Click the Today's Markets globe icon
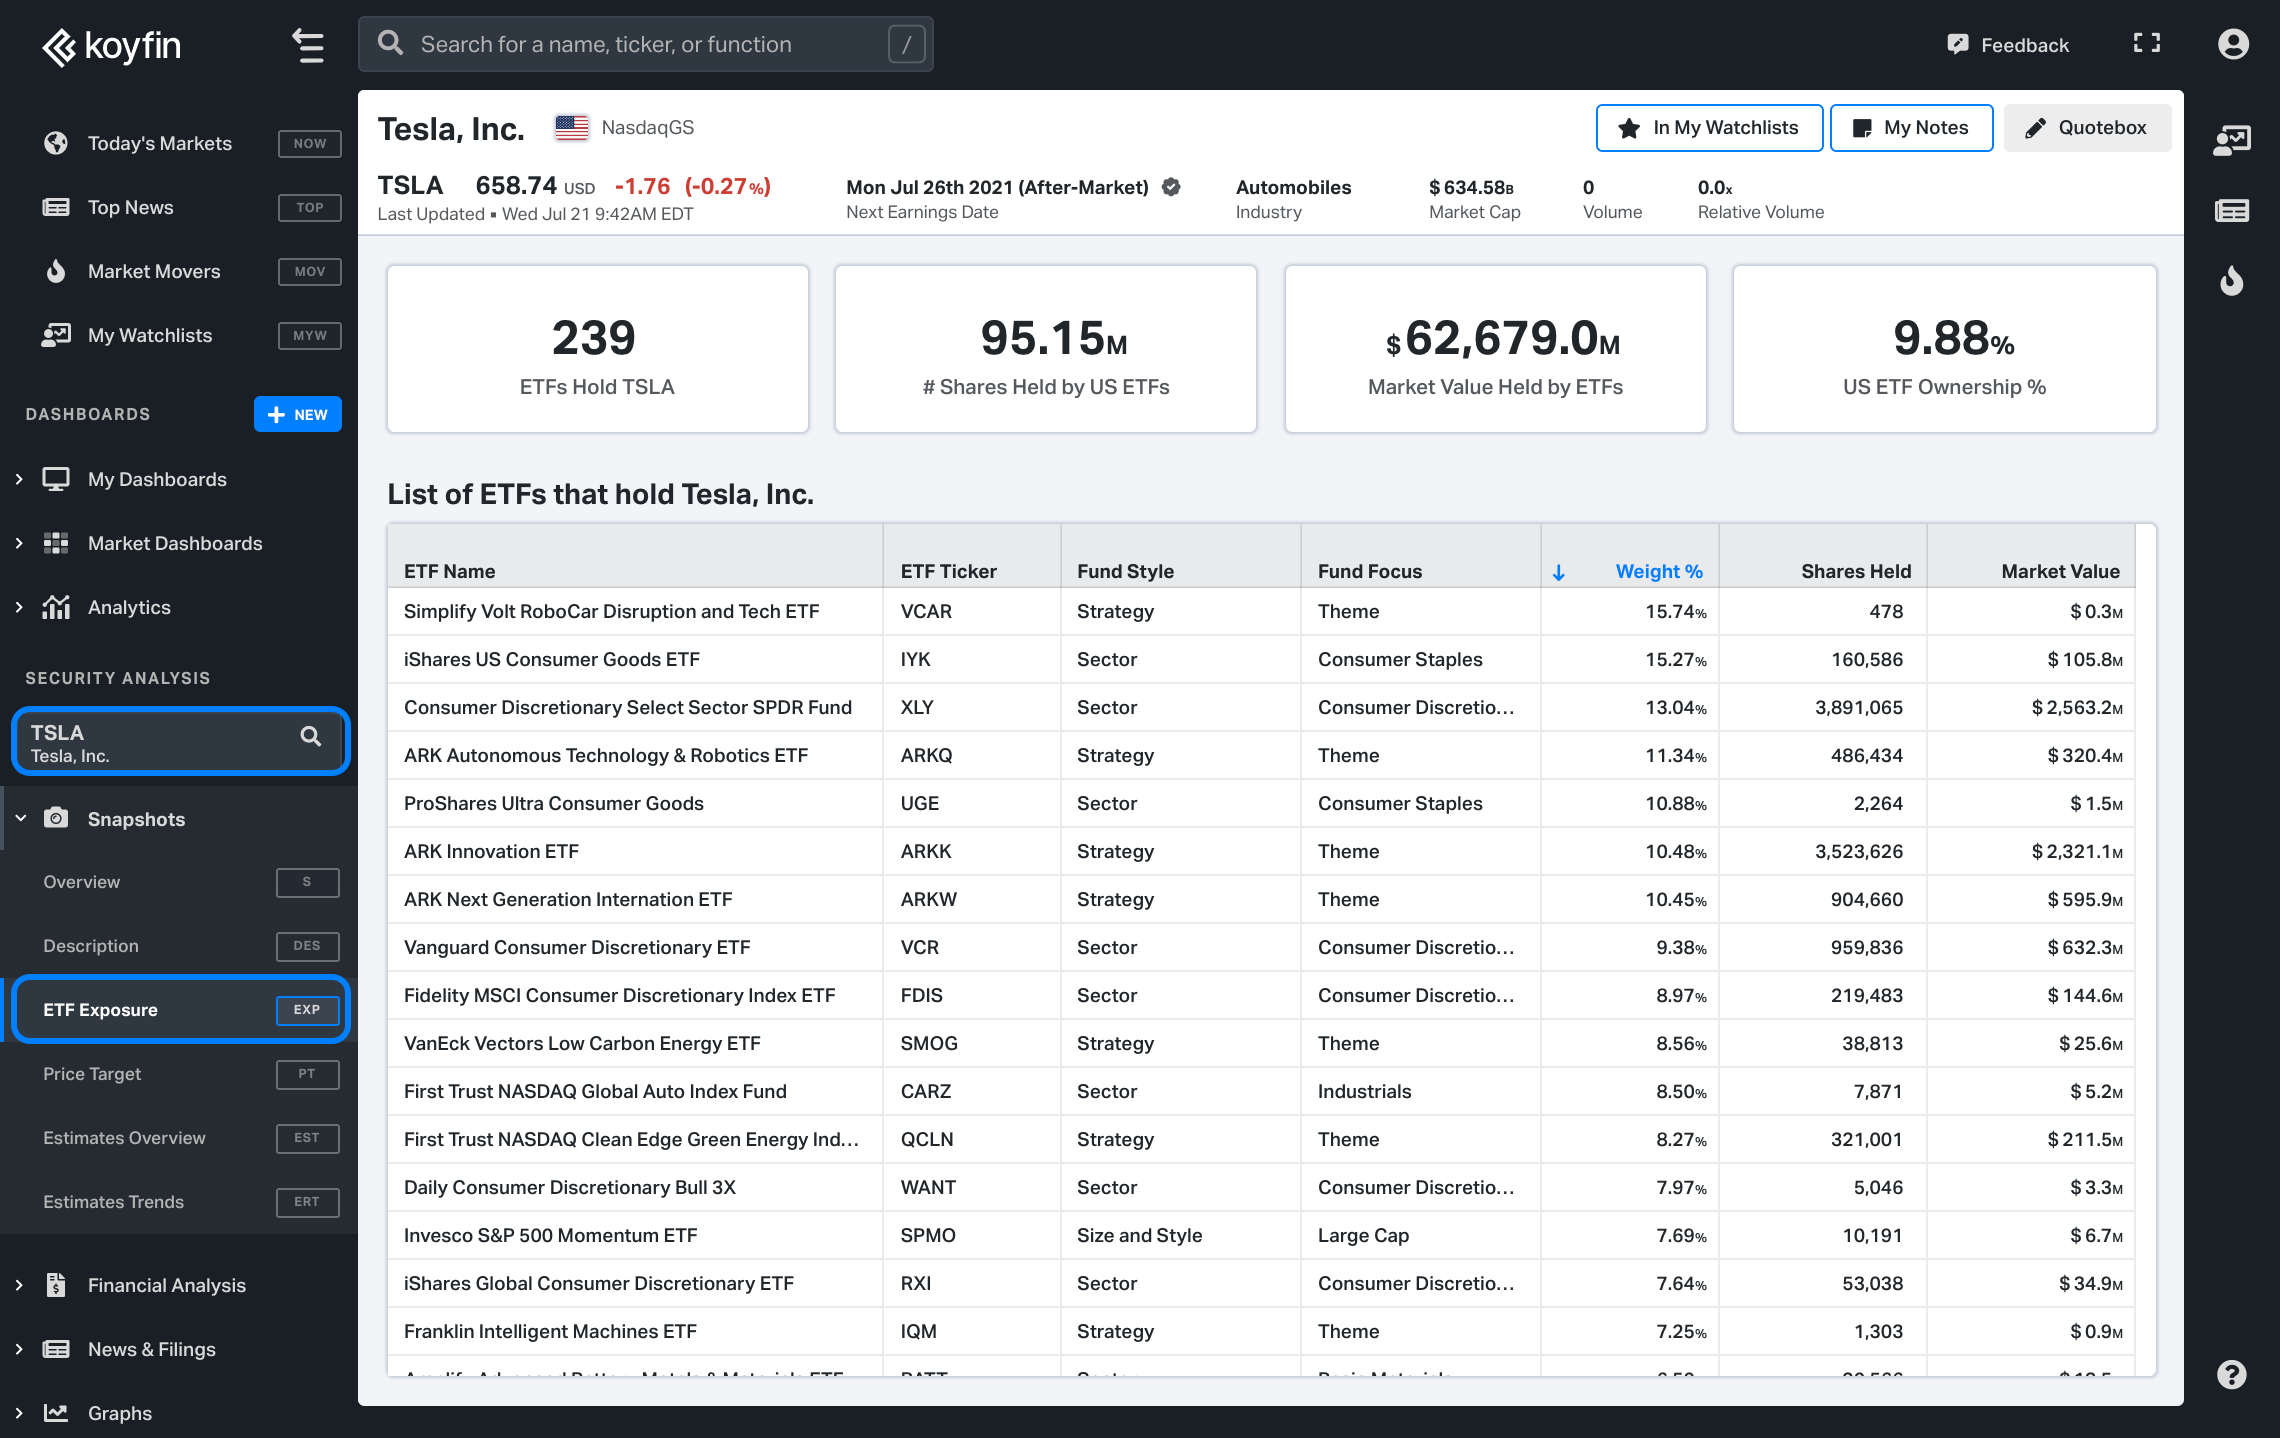Viewport: 2280px width, 1438px height. [x=56, y=143]
